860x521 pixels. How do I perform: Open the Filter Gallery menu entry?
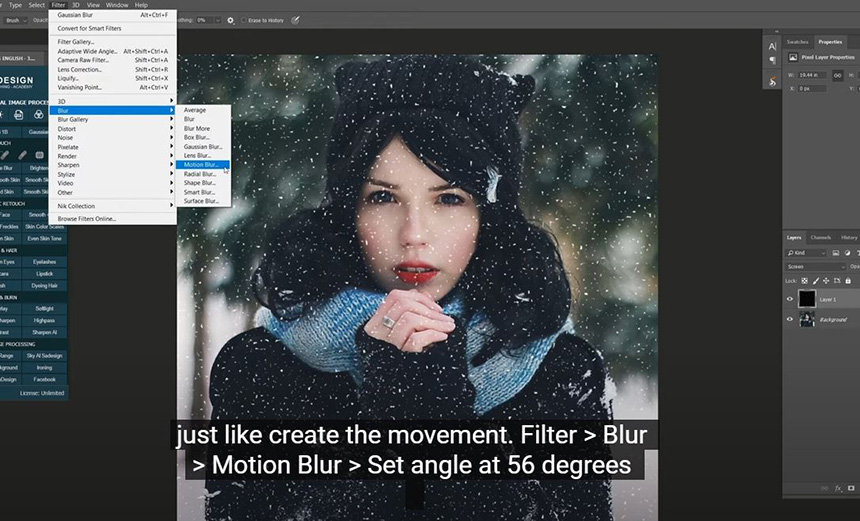pyautogui.click(x=76, y=42)
